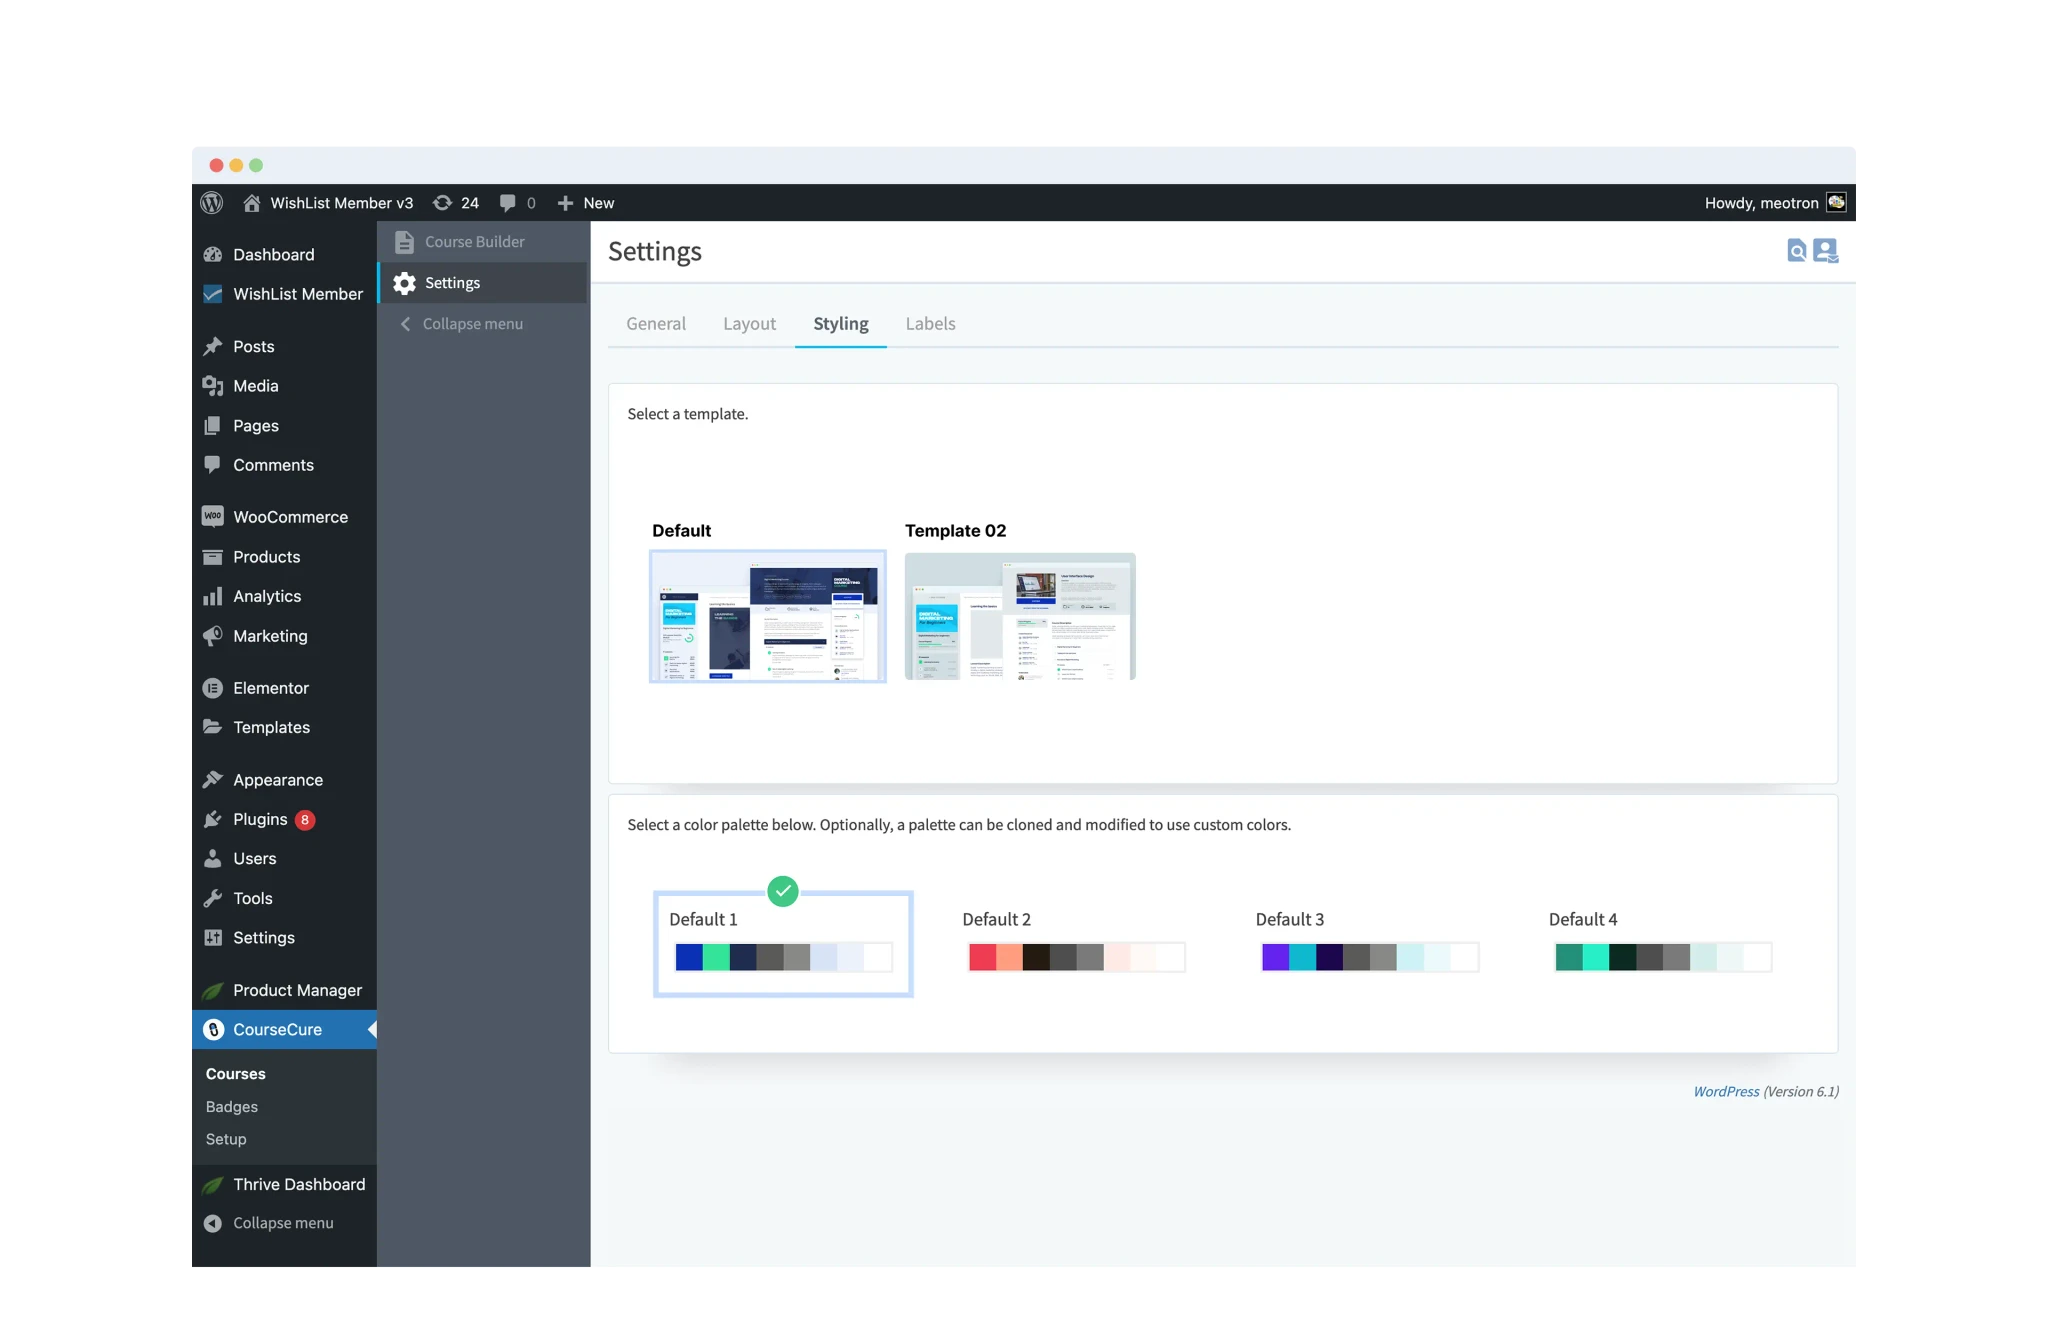Screen dimensions: 2048x1344
Task: Open the Howdy, meotron account menu
Action: coord(1774,203)
